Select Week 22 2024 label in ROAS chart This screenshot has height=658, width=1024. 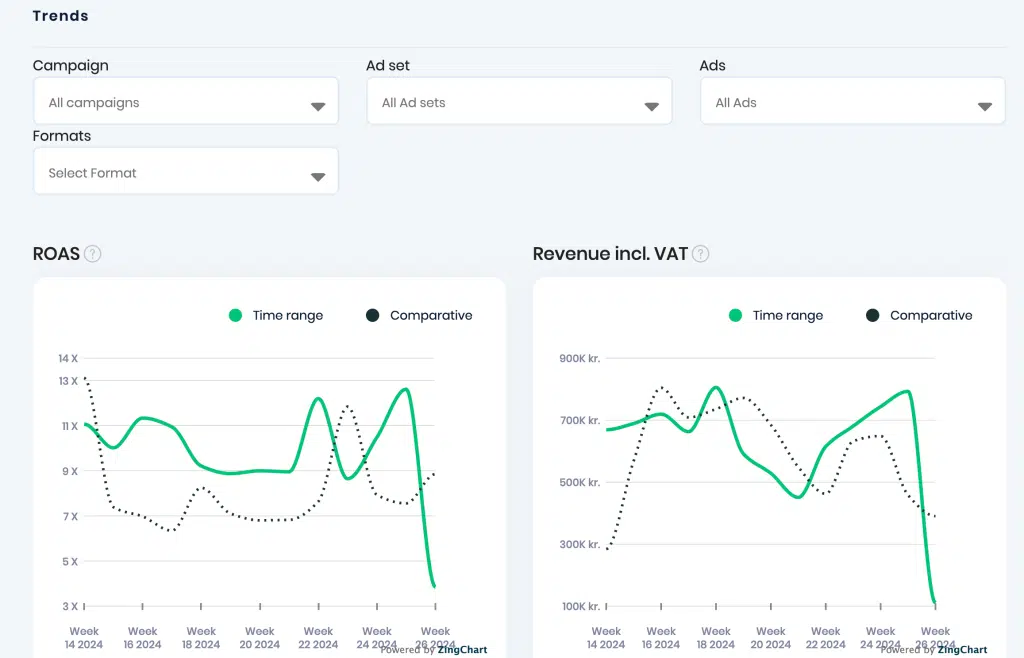(318, 638)
